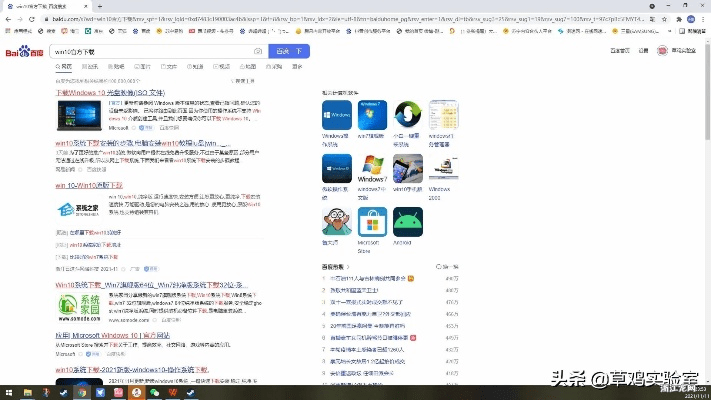Viewport: 711px width, 400px height.
Task: Open the 更多 tab menu
Action: pos(297,67)
